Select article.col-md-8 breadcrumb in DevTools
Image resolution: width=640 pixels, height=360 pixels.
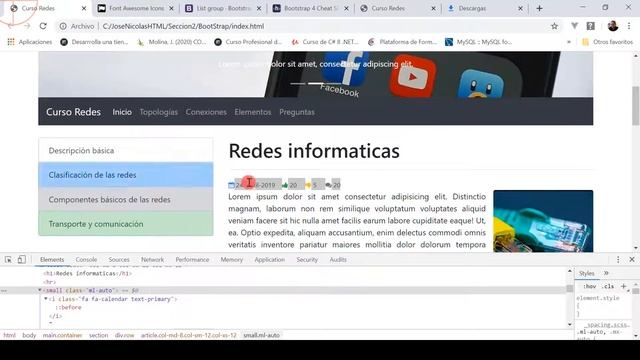pyautogui.click(x=189, y=335)
